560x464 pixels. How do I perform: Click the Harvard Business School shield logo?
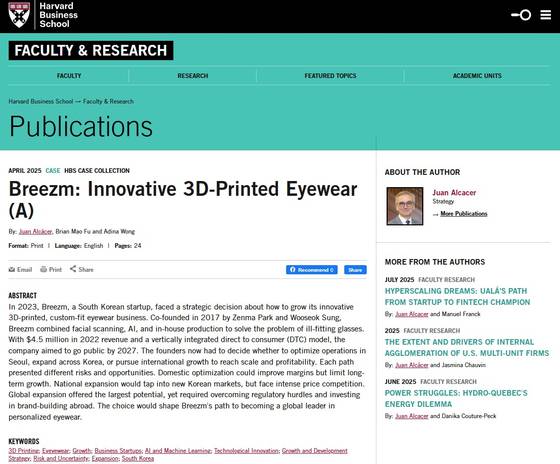[19, 15]
